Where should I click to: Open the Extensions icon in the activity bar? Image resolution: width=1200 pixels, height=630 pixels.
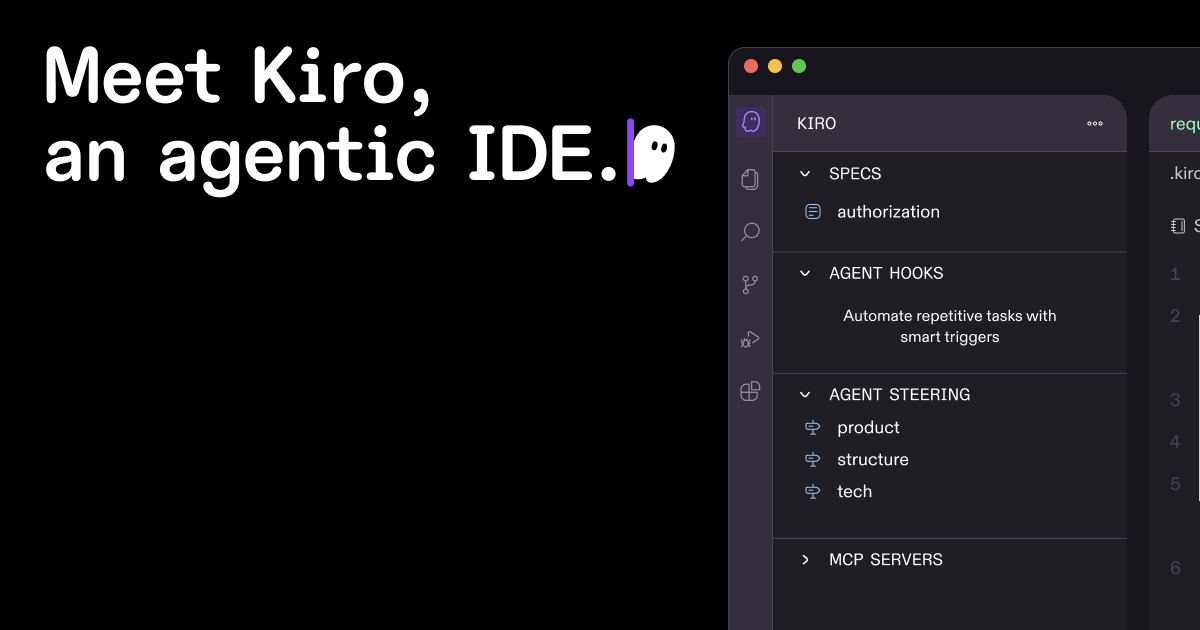(x=750, y=392)
